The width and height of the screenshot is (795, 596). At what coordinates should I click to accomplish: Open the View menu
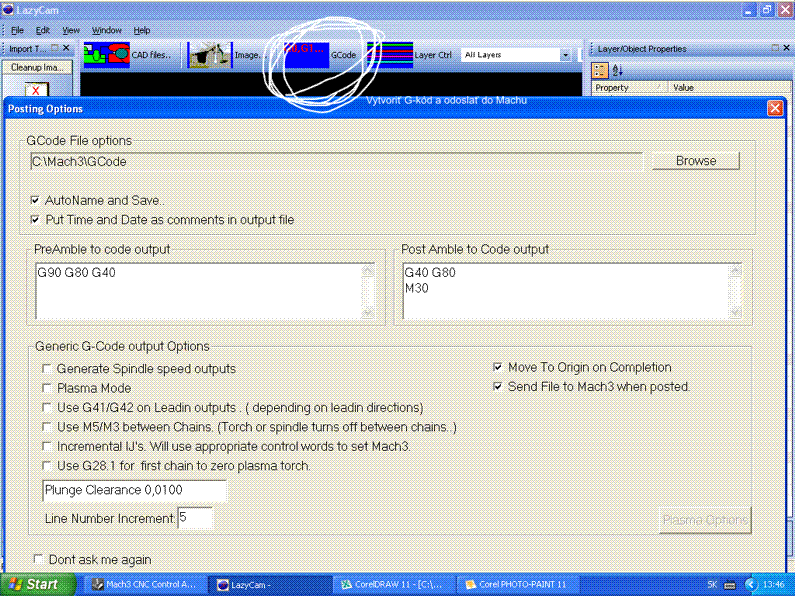coord(71,30)
